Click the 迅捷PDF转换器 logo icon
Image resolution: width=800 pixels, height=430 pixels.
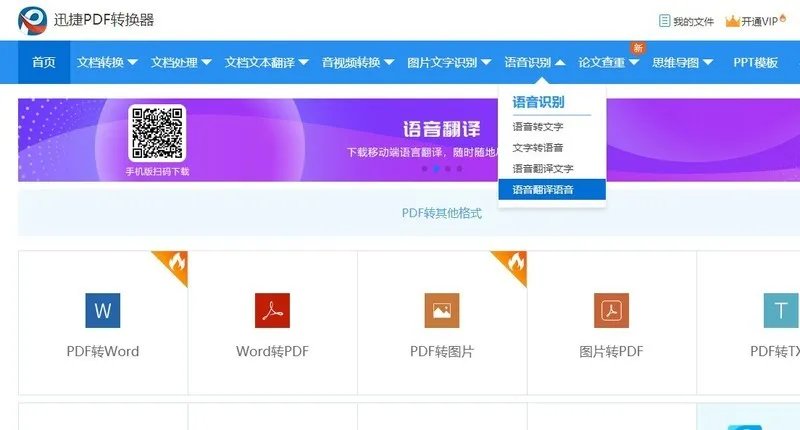32,20
